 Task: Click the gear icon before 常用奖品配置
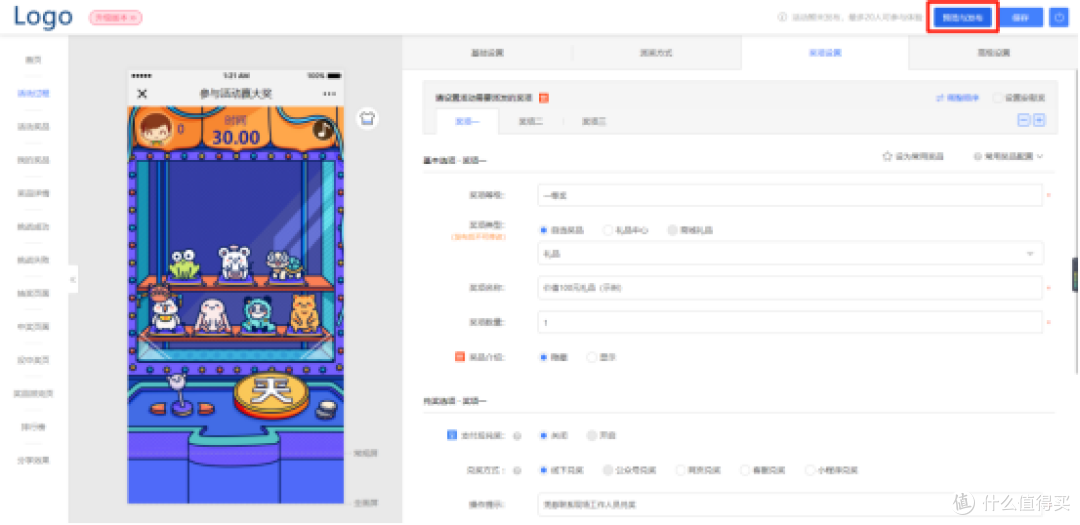pos(977,156)
